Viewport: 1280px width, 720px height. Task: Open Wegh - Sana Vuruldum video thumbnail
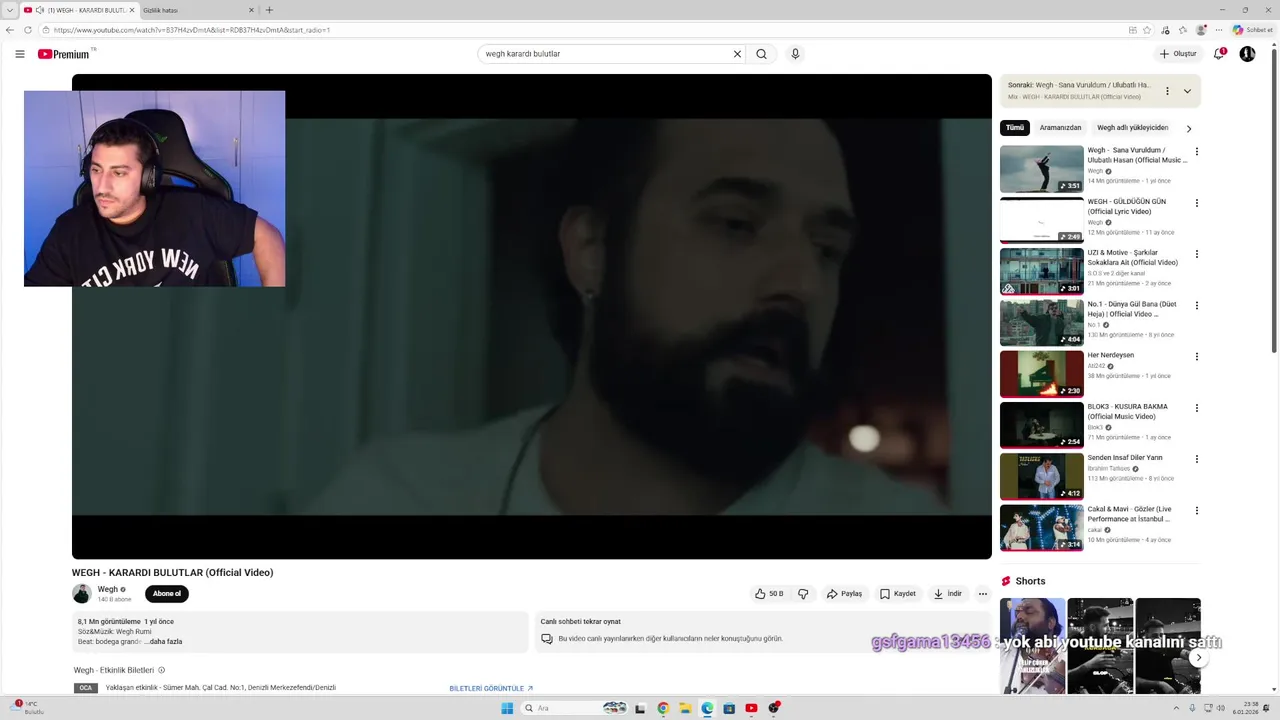coord(1041,169)
